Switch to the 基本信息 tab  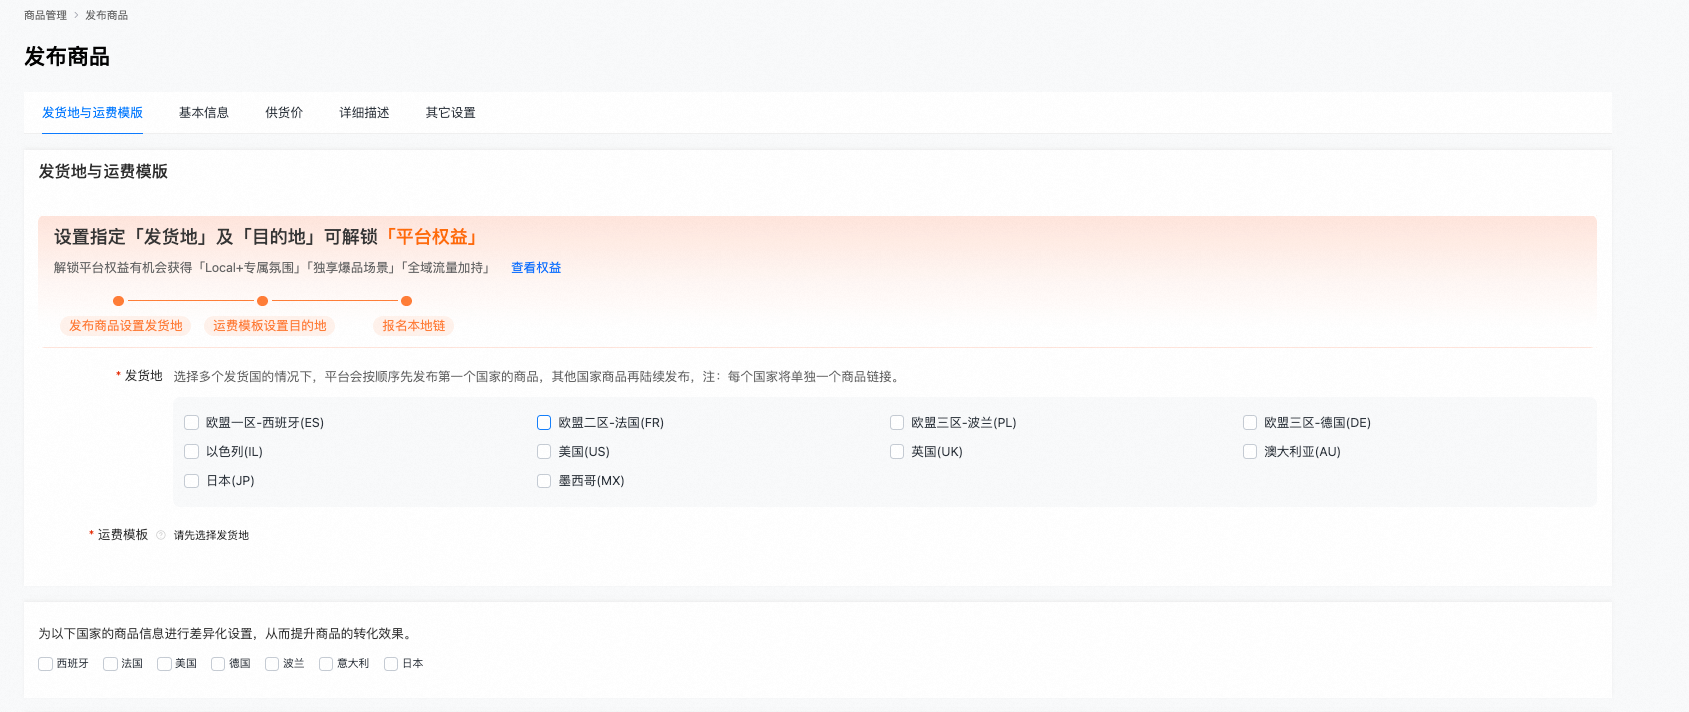[204, 113]
